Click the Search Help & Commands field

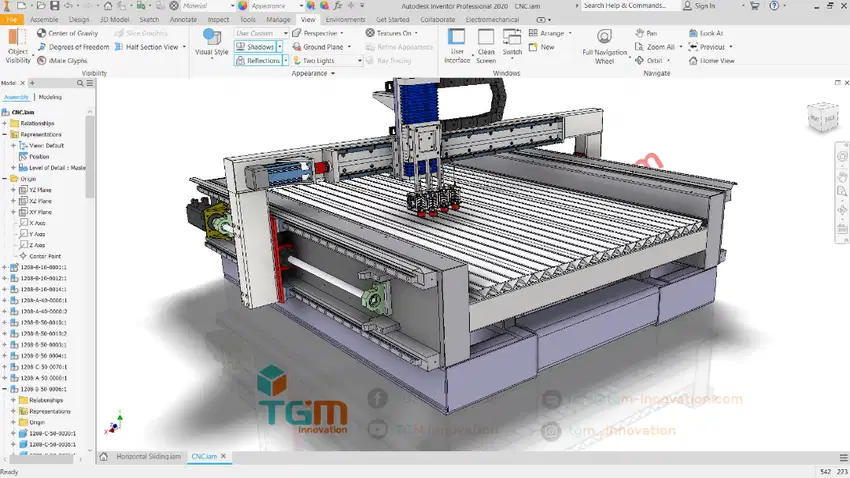[x=627, y=6]
